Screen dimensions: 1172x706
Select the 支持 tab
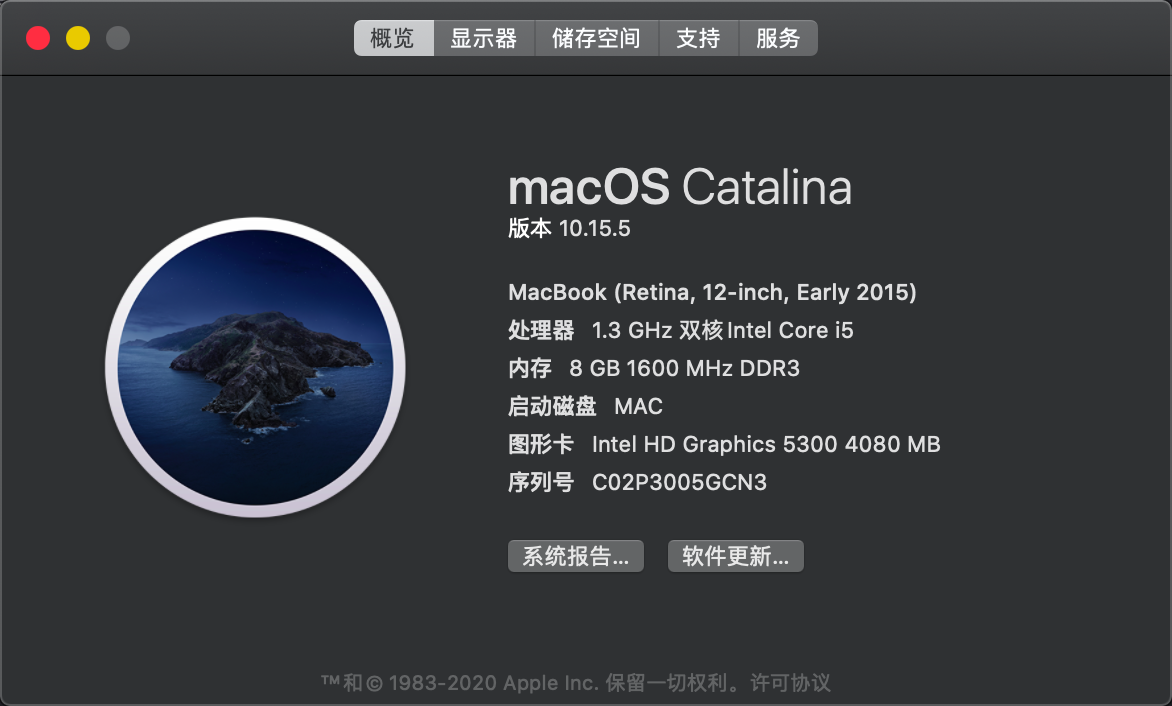[x=698, y=38]
